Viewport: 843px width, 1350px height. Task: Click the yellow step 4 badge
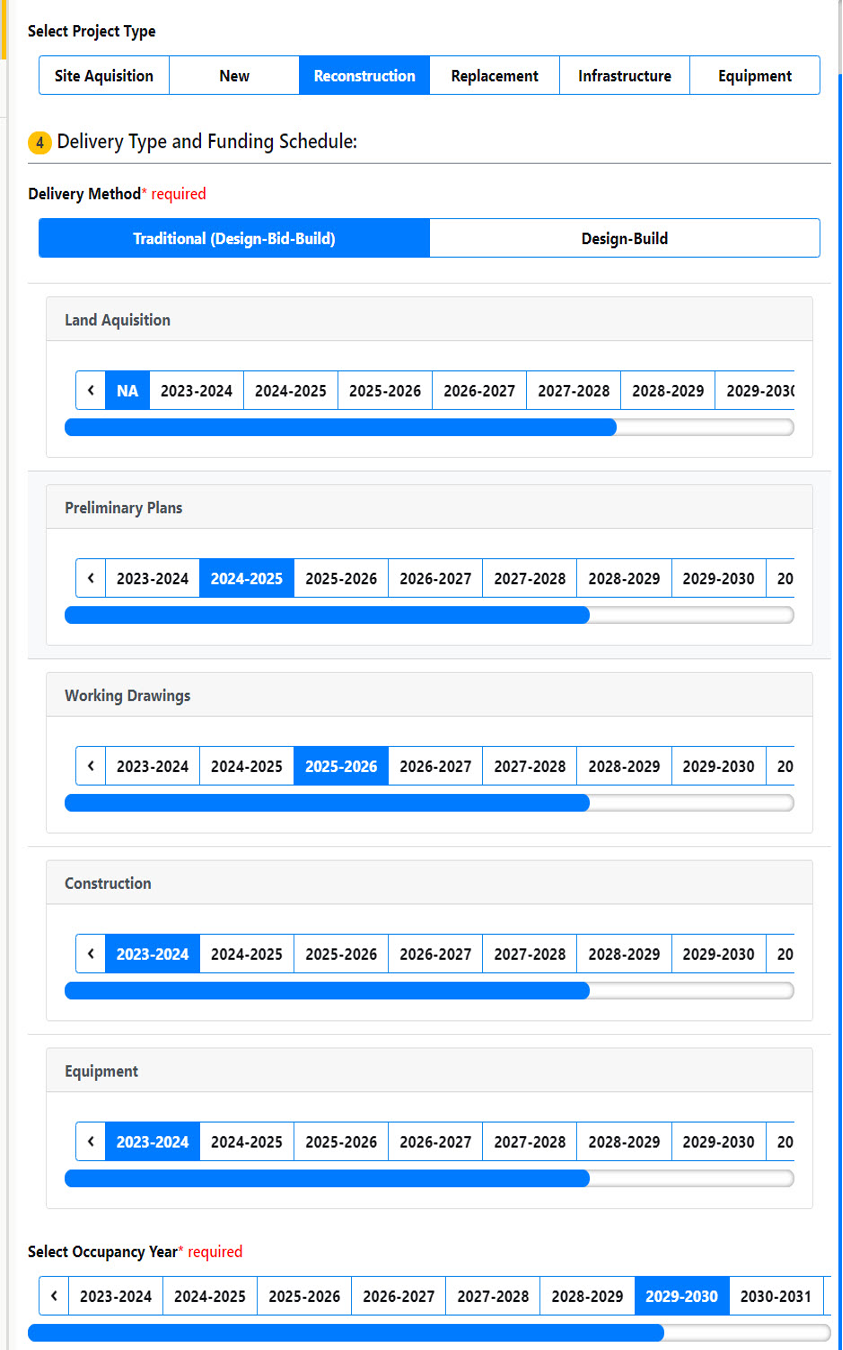pos(39,143)
